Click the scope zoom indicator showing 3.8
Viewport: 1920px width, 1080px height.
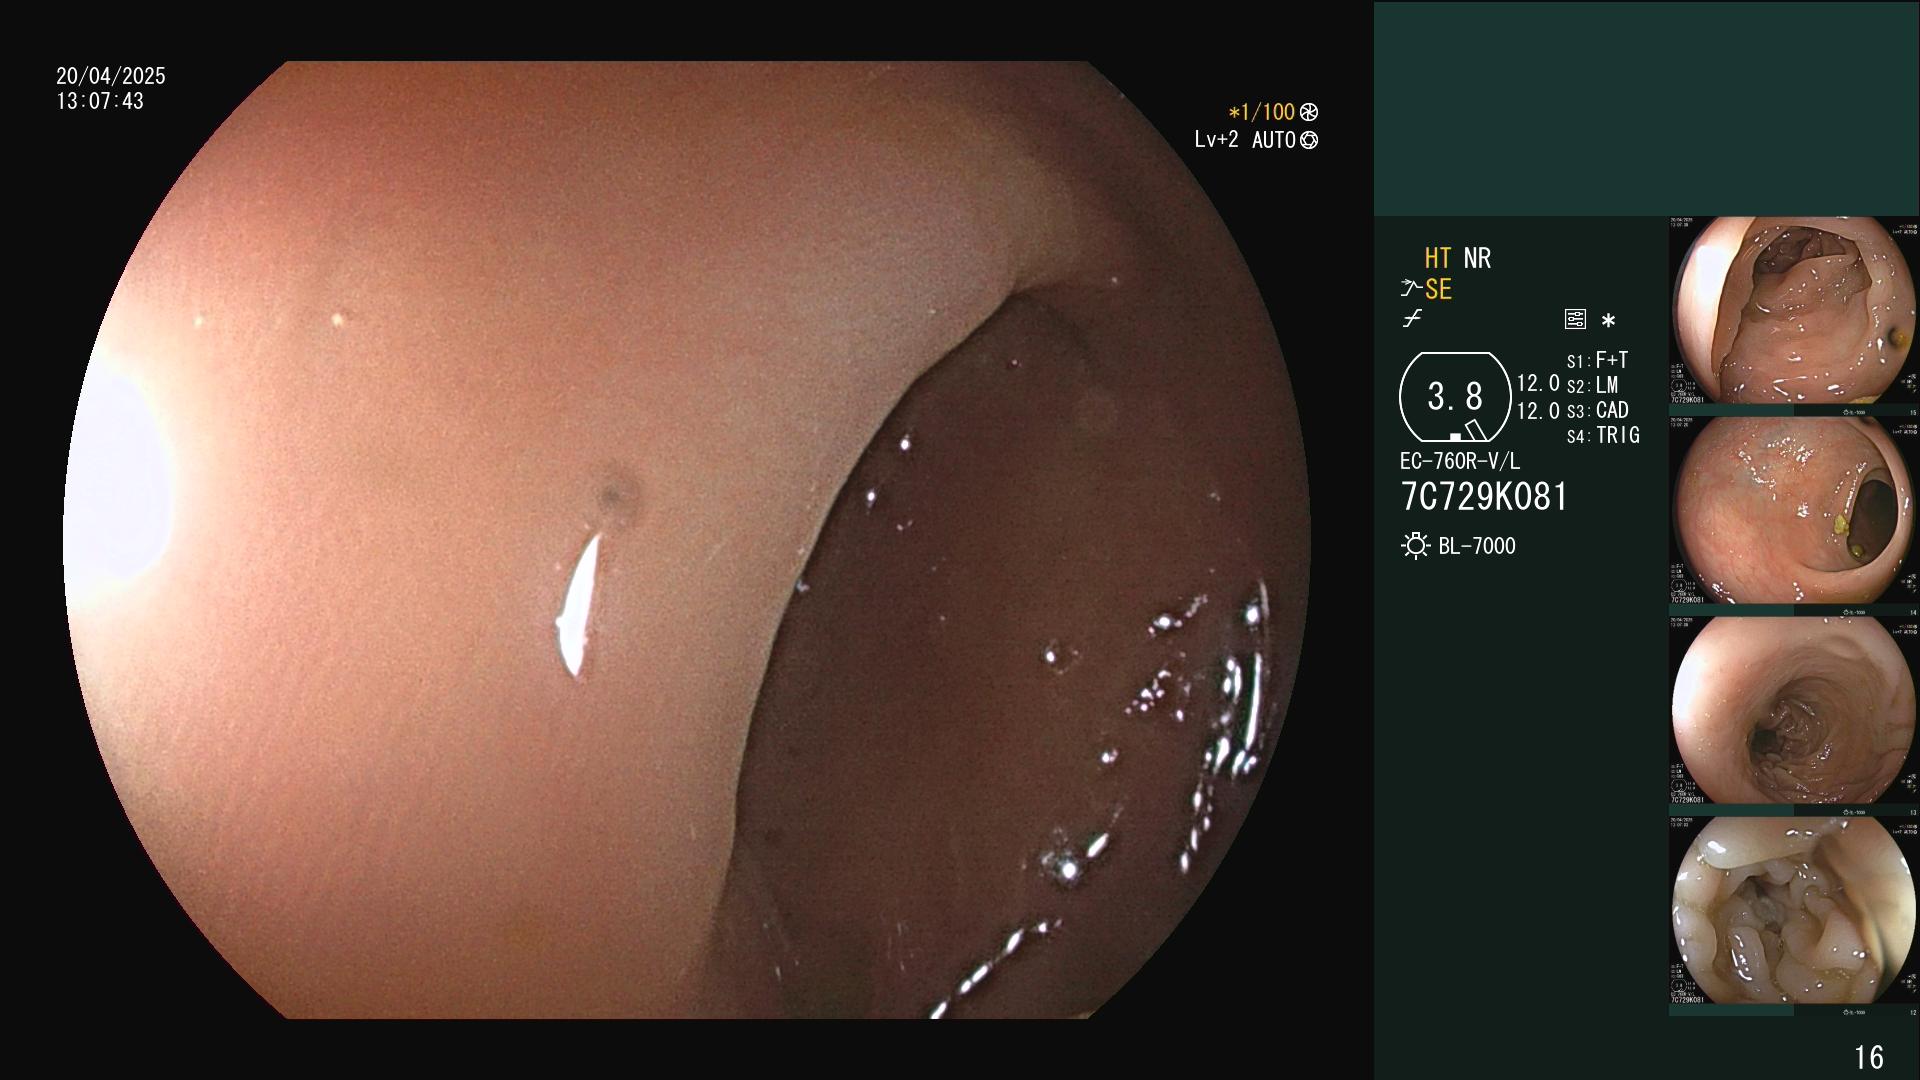tap(1455, 397)
